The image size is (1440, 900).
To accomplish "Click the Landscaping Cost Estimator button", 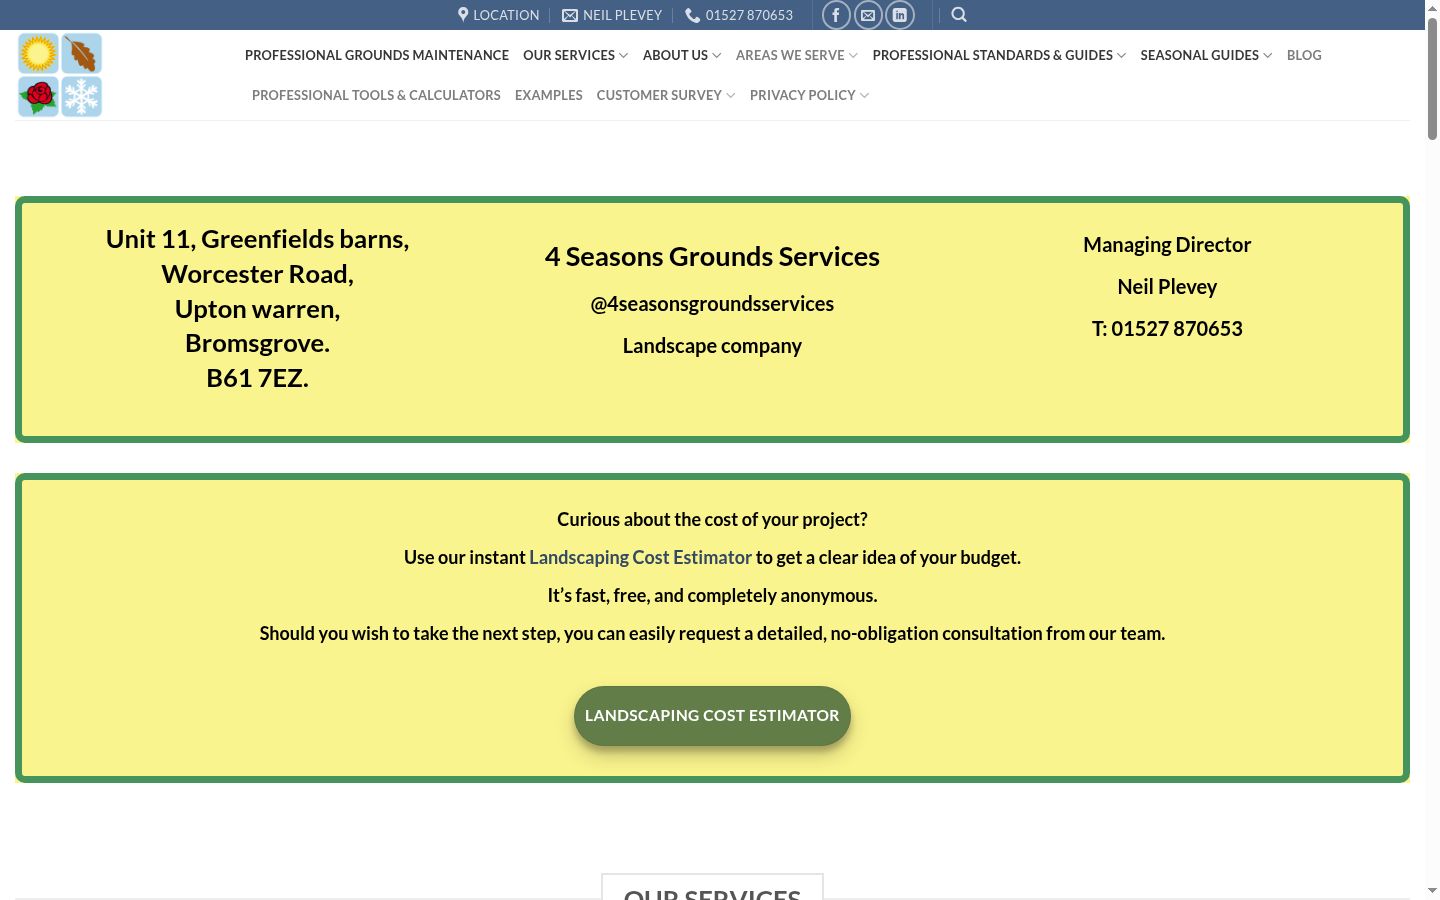I will pyautogui.click(x=712, y=716).
